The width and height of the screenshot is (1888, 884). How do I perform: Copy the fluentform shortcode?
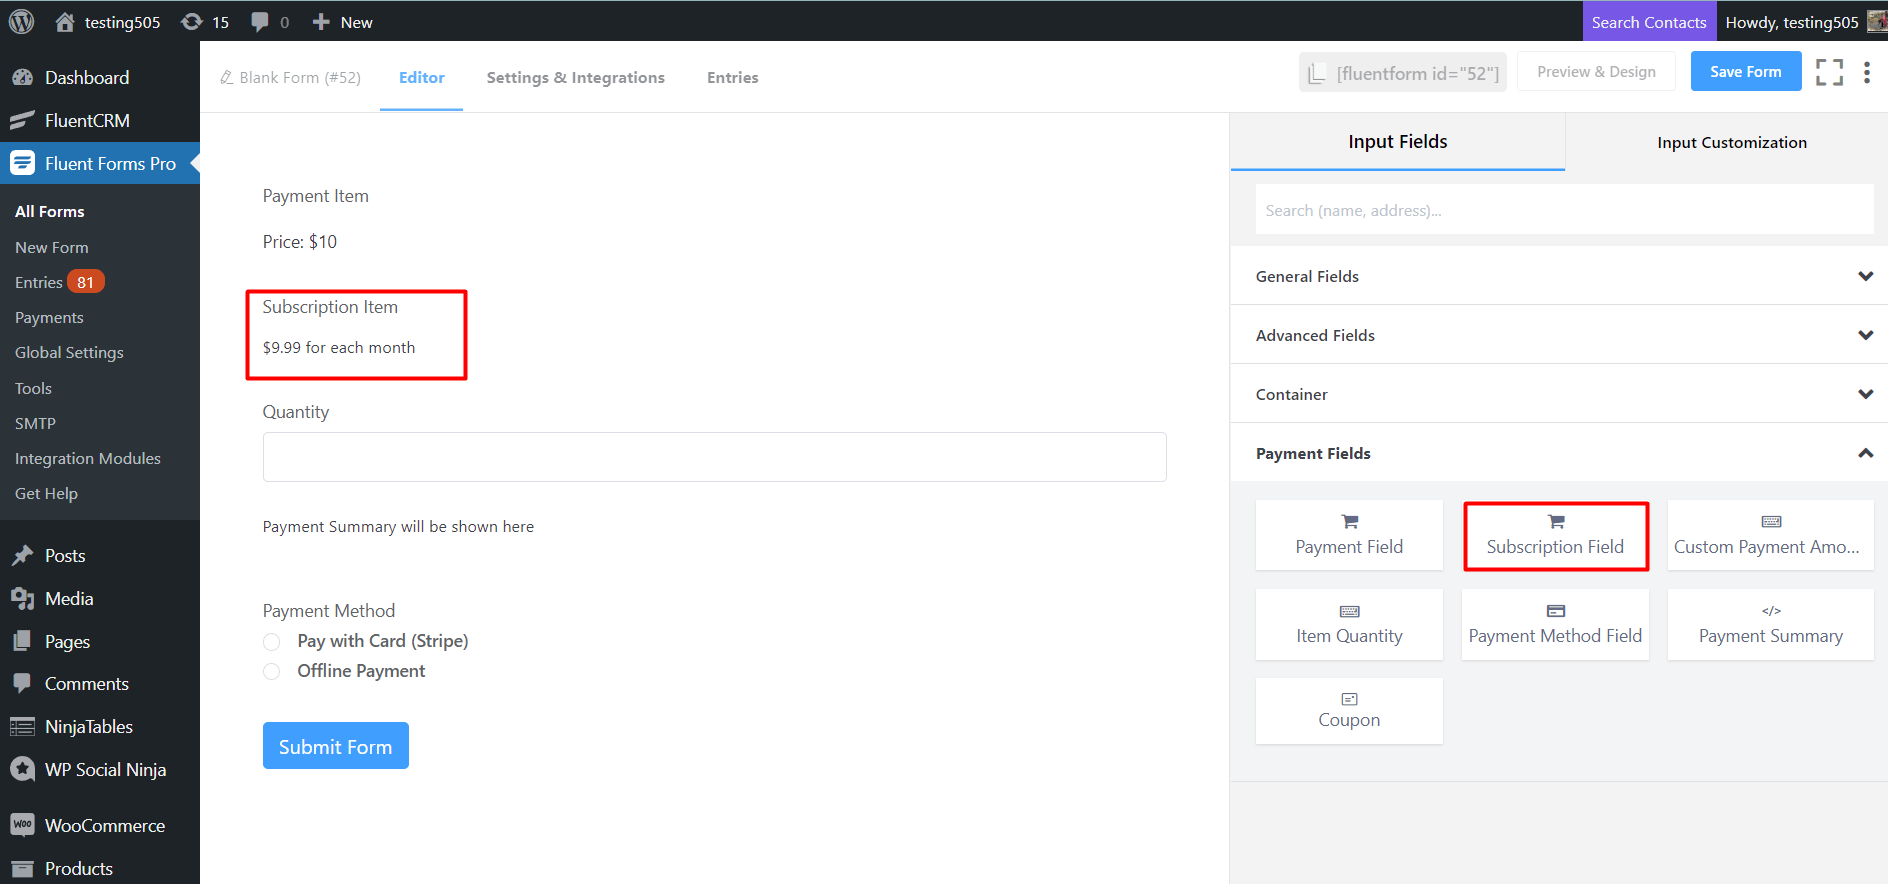(x=1402, y=73)
